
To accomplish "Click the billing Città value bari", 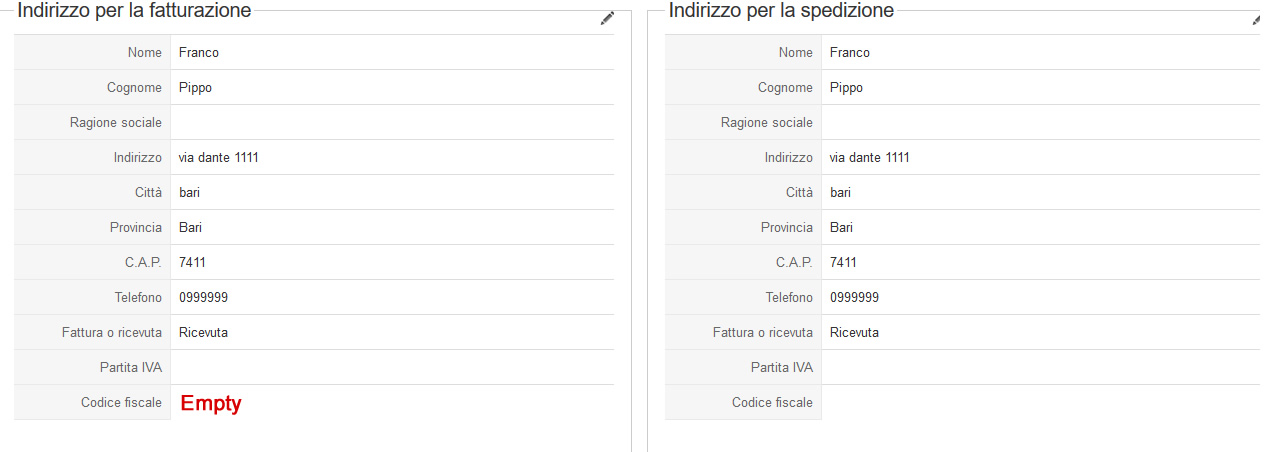I will click(189, 193).
